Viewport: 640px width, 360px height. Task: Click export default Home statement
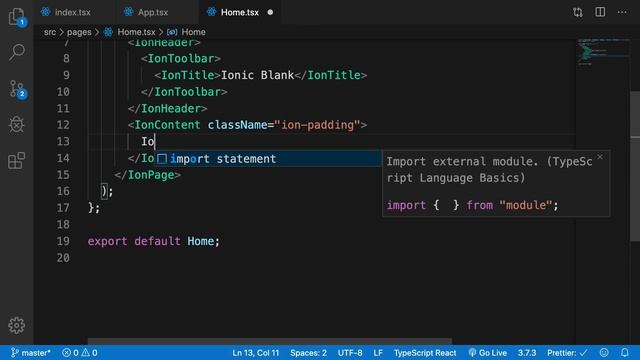coord(153,241)
